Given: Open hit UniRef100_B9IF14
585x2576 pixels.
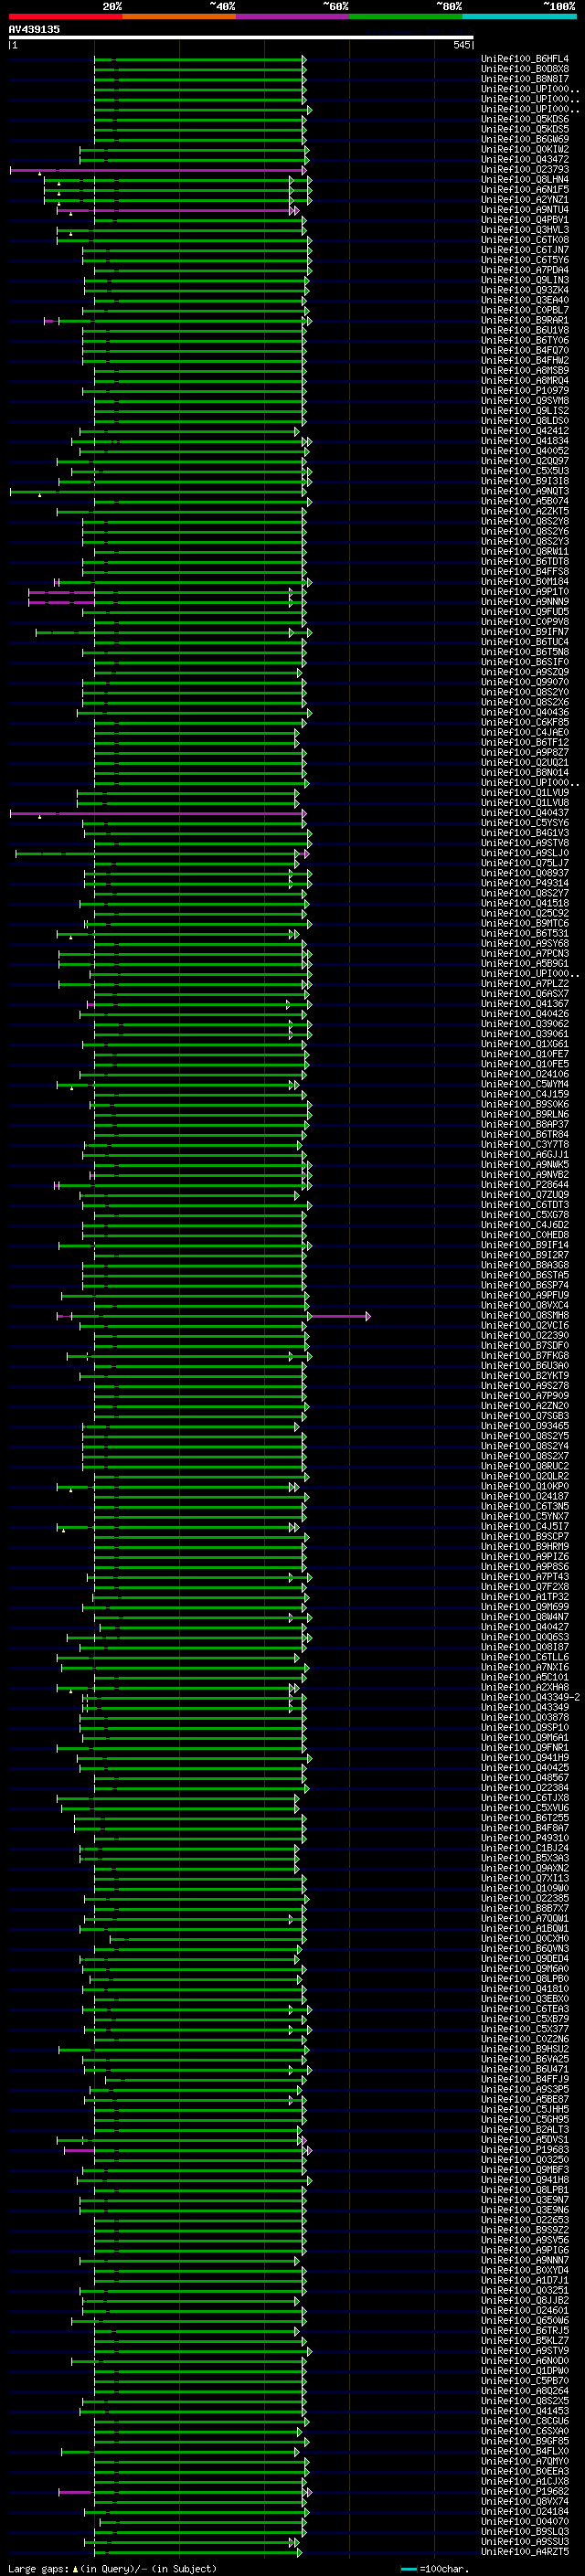Looking at the screenshot, I should [x=524, y=1245].
